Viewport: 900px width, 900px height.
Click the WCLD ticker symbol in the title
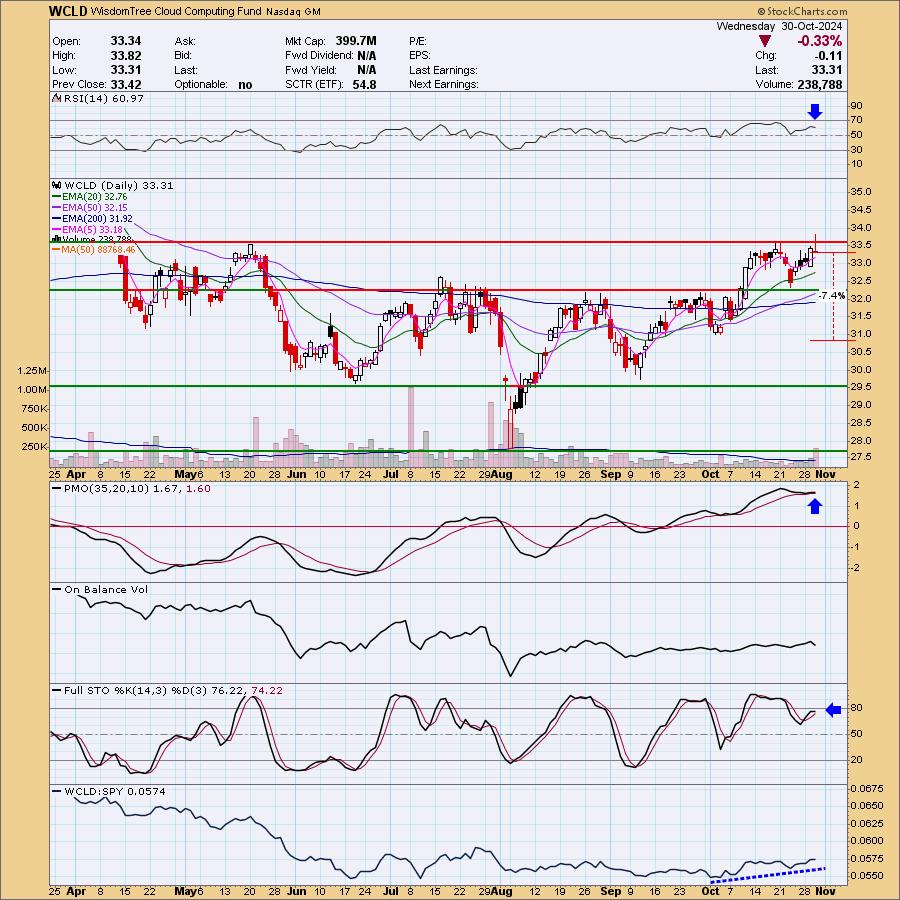(68, 11)
